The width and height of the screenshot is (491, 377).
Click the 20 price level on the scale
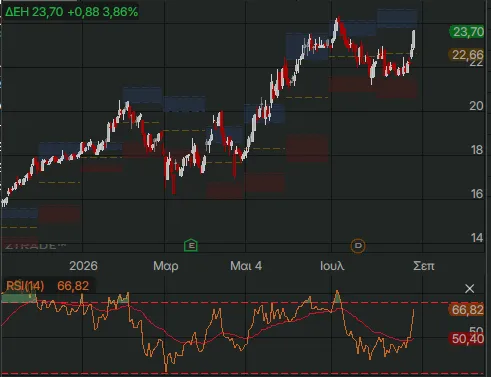coord(476,106)
